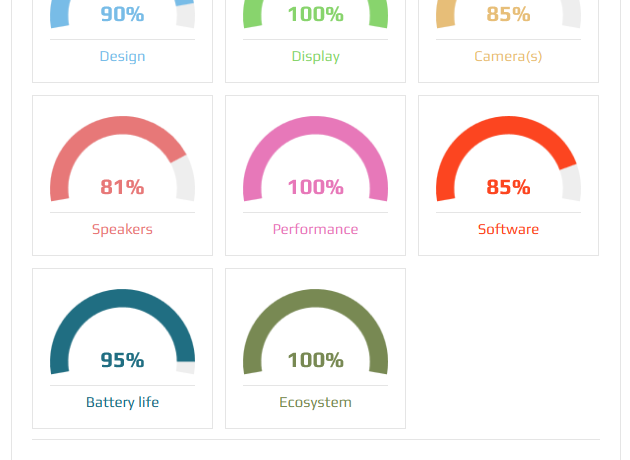The image size is (630, 460).
Task: Select the Battery life label
Action: tap(122, 402)
